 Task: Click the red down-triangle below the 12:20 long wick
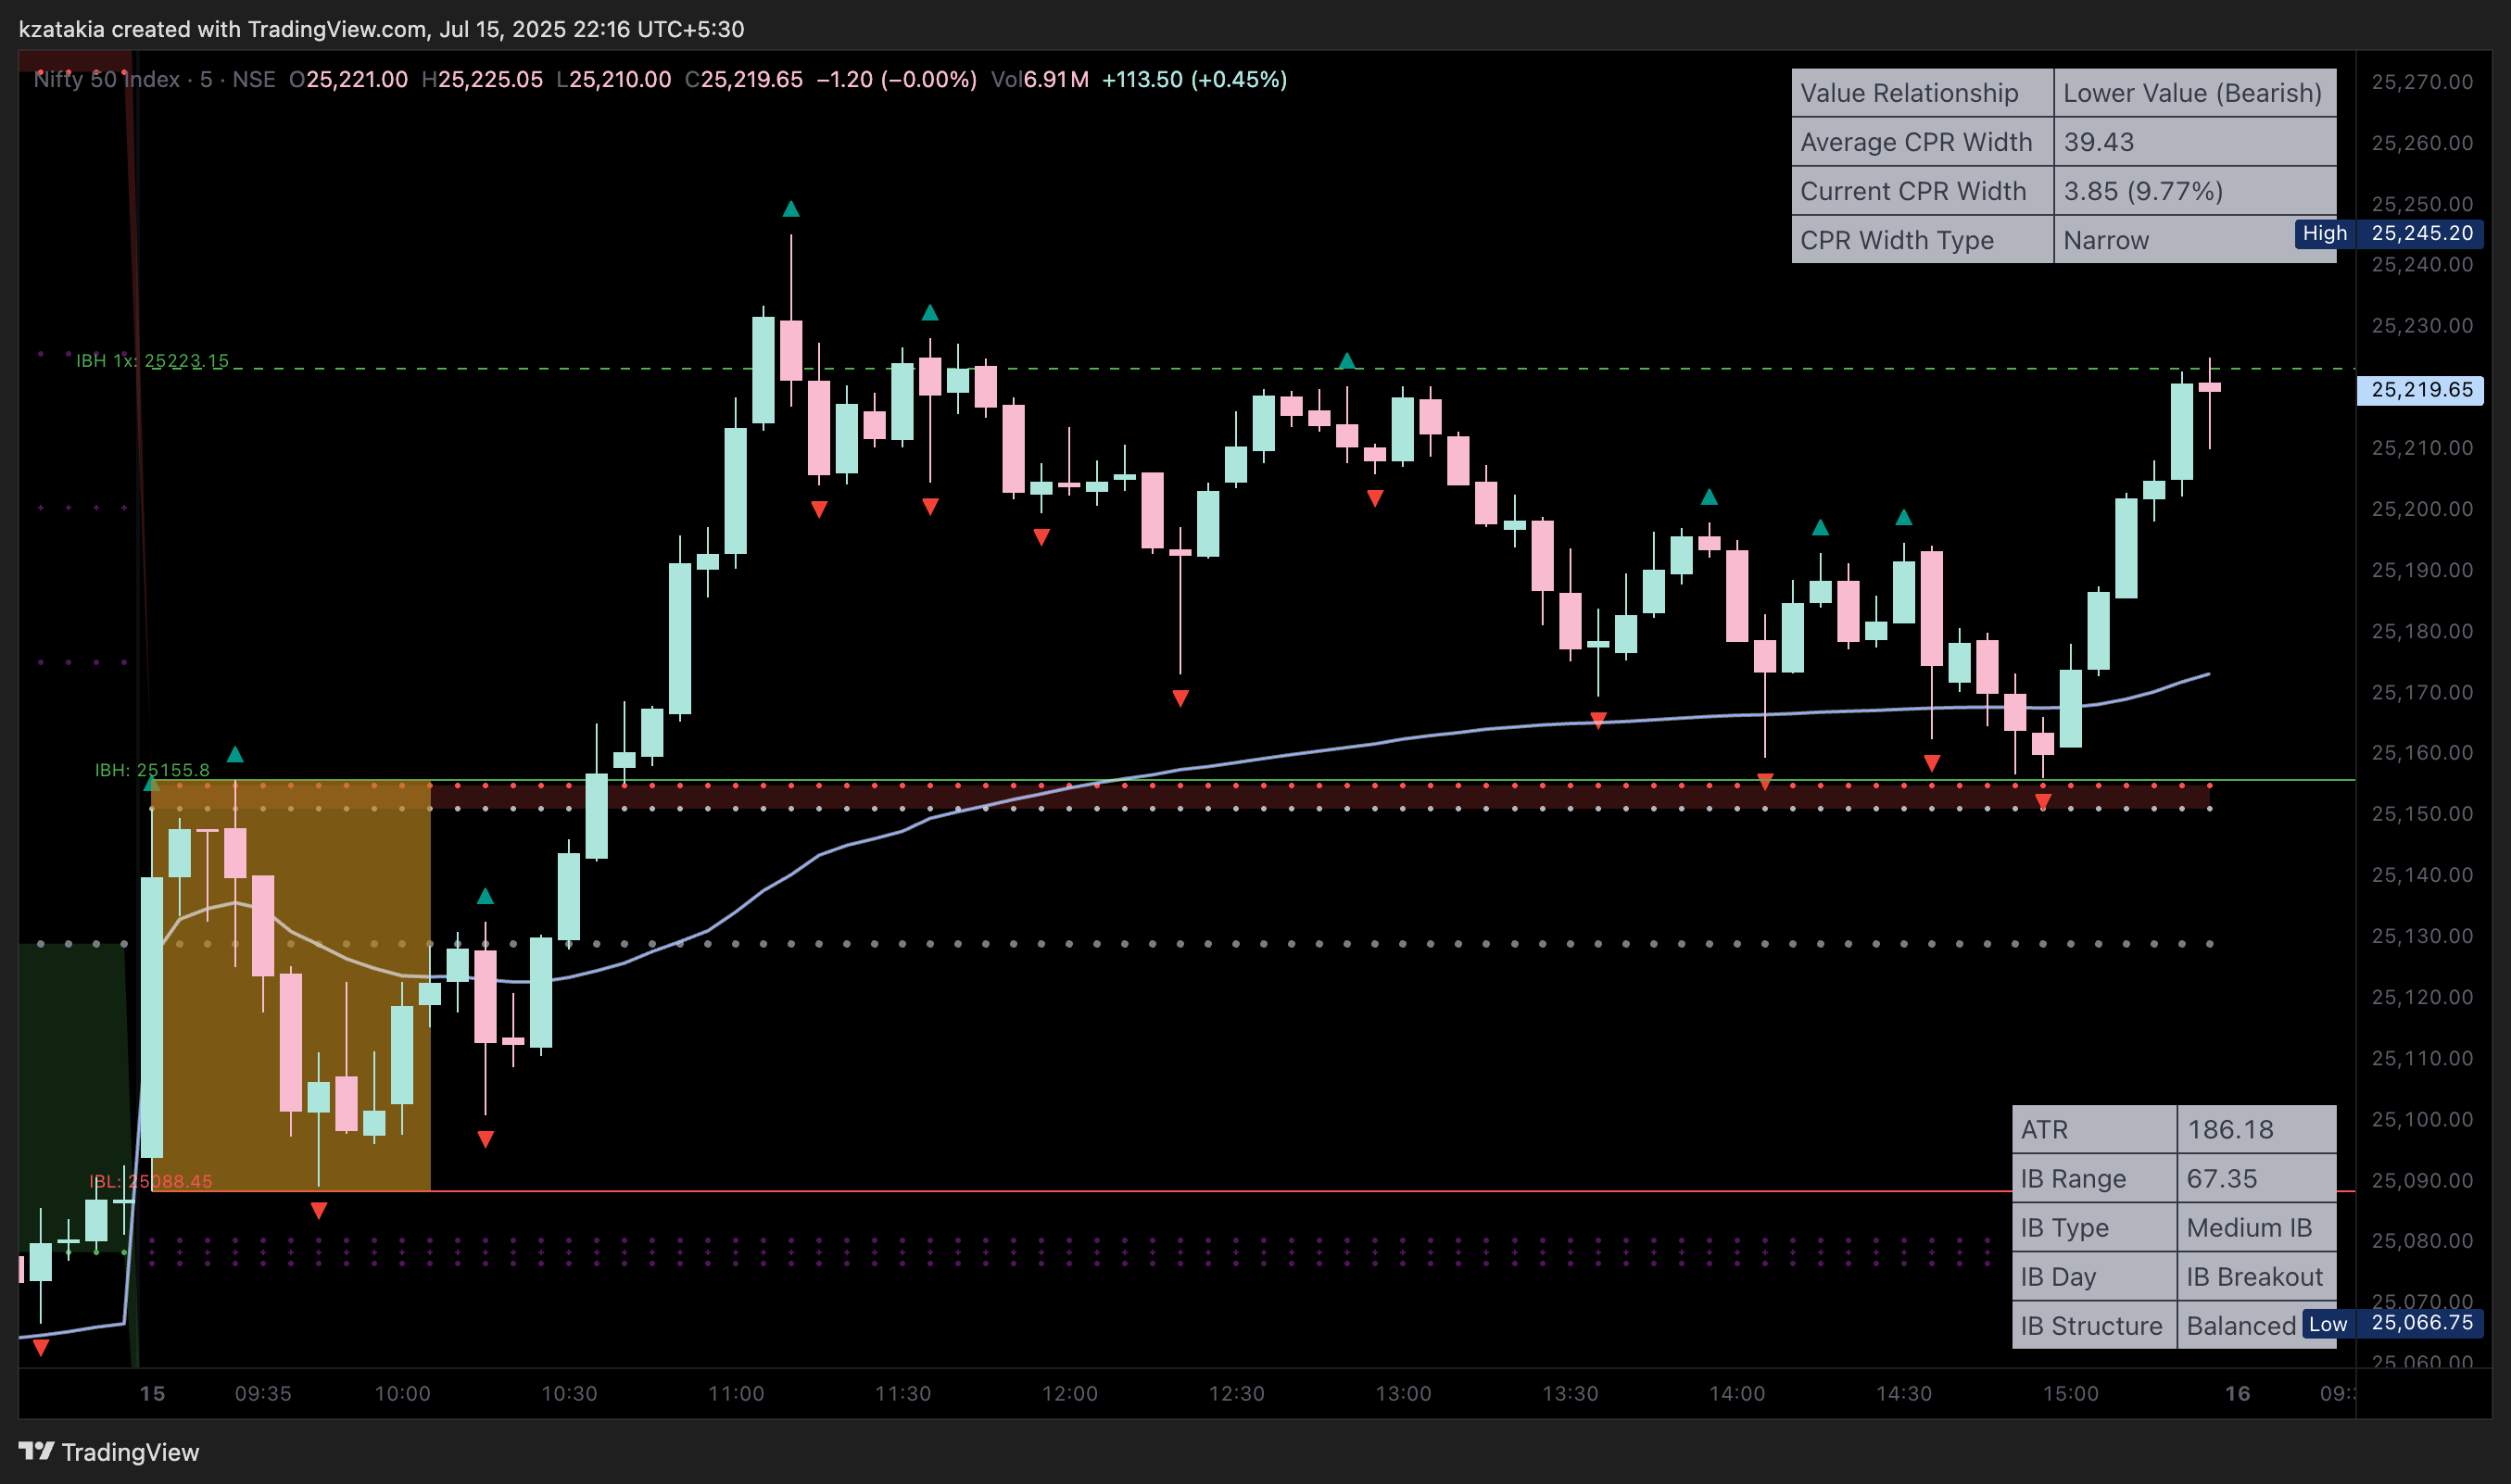1180,698
